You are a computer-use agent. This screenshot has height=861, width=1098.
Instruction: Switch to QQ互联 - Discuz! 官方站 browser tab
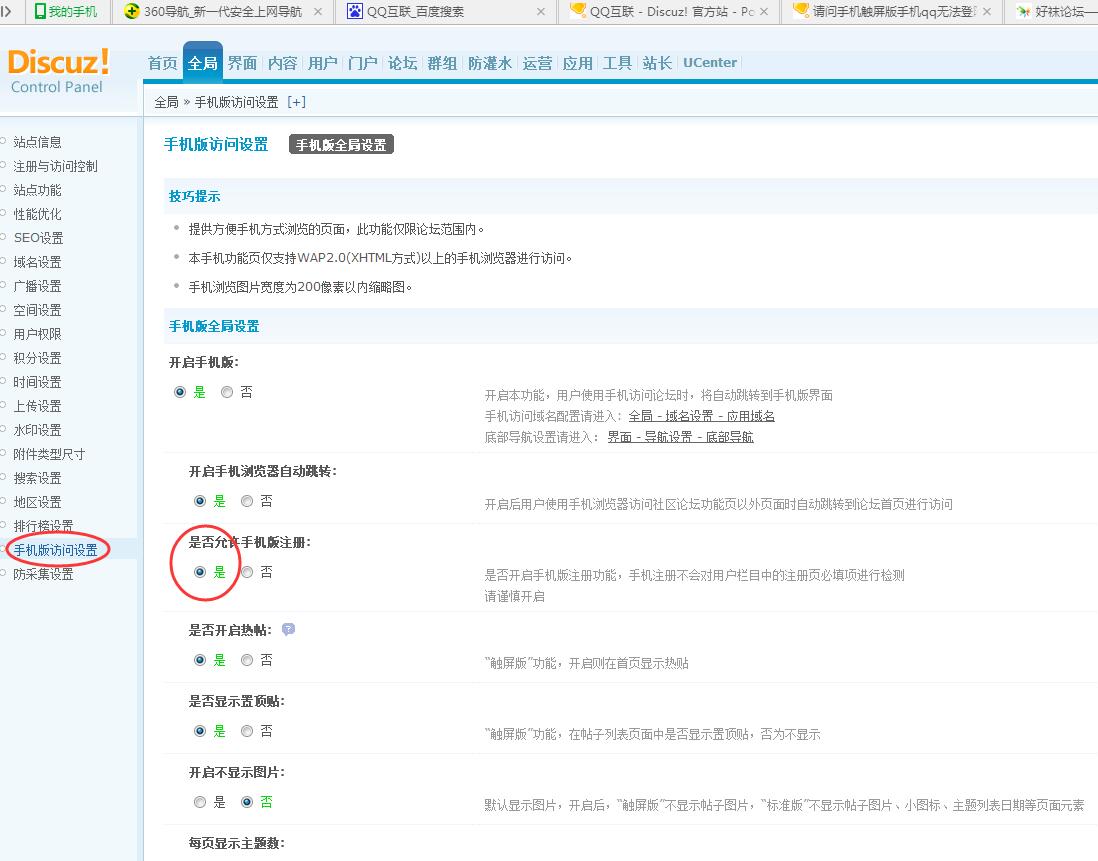pos(670,12)
